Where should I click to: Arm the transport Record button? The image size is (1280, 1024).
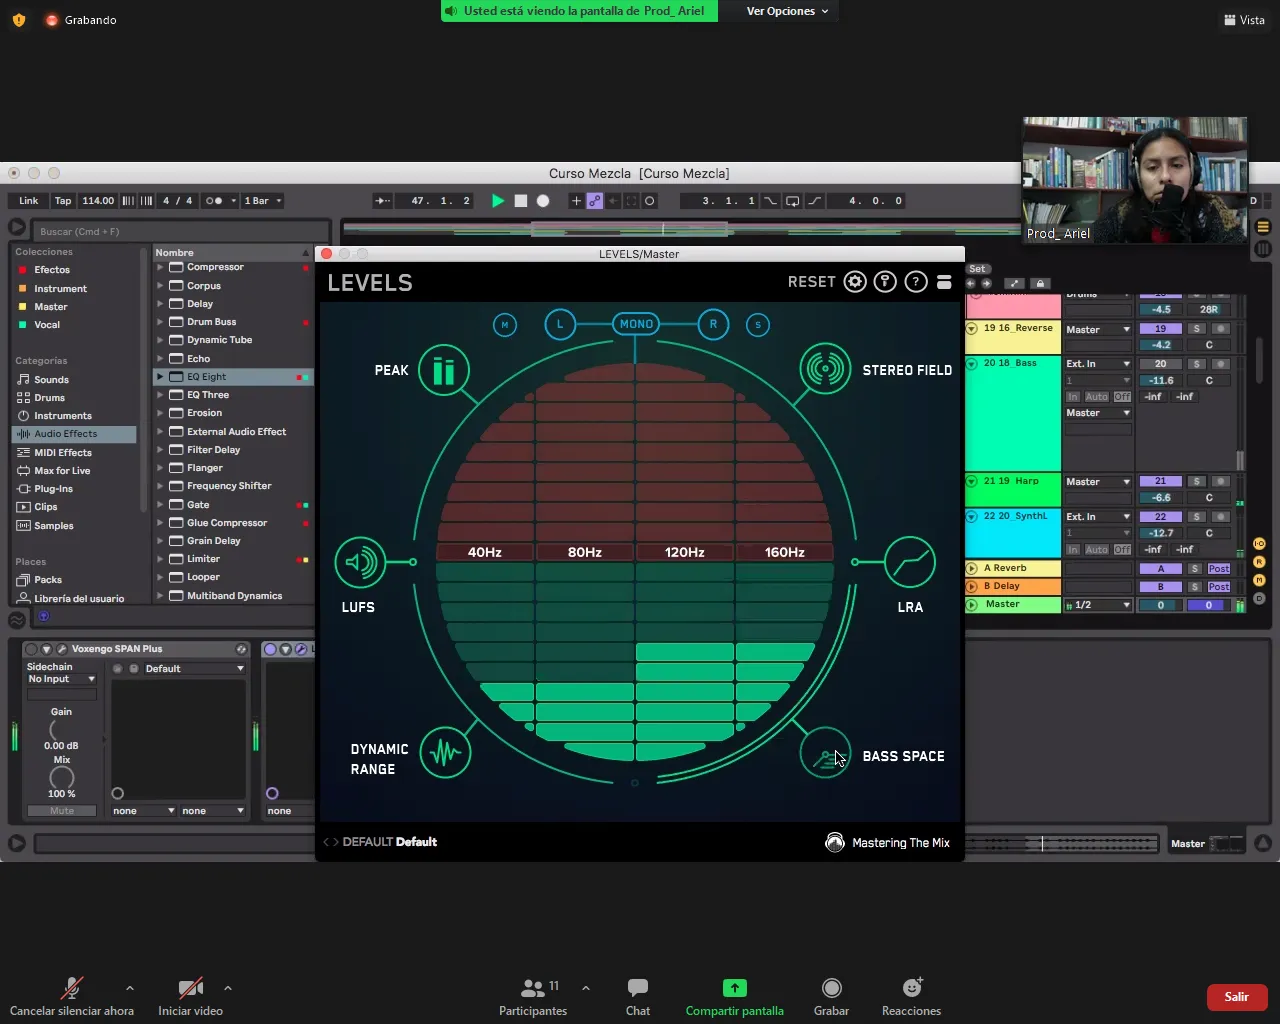click(x=543, y=201)
